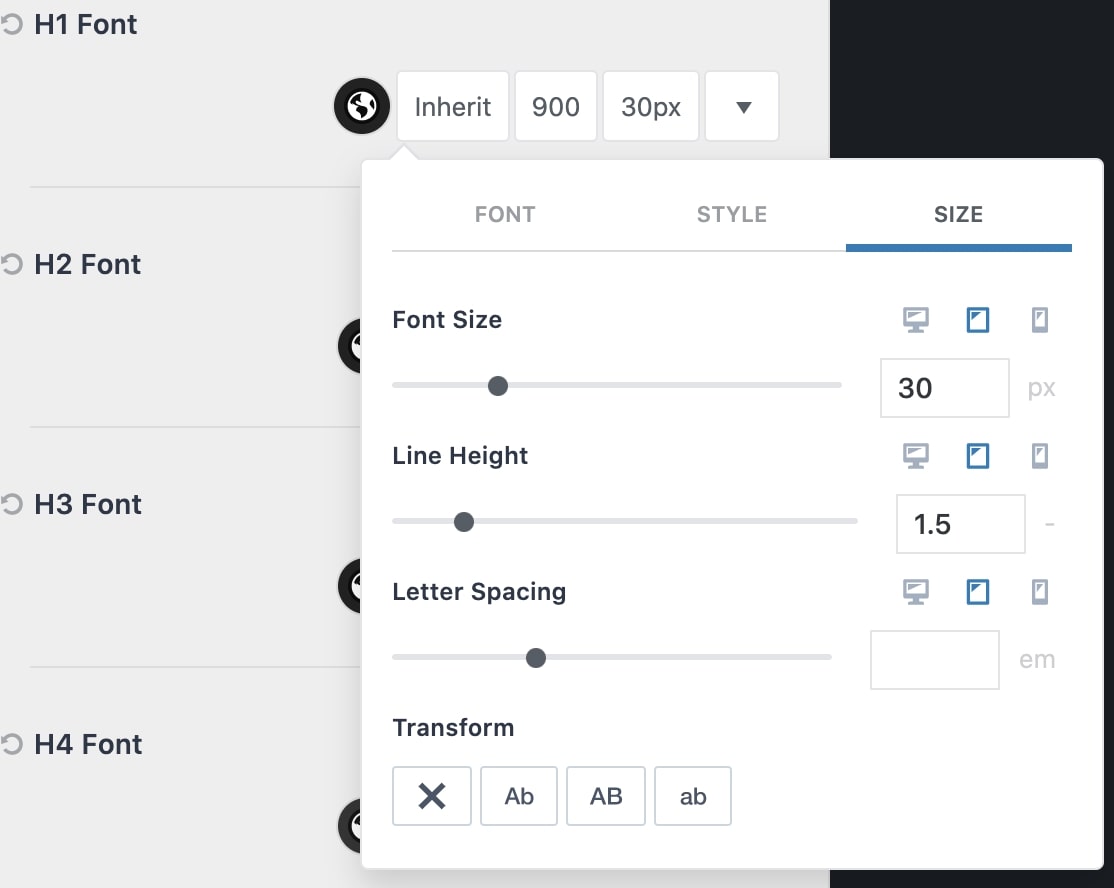This screenshot has height=888, width=1114.
Task: Switch to the STYLE tab
Action: click(732, 215)
